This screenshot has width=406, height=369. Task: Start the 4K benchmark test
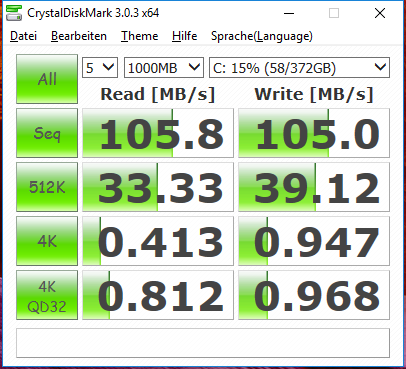pyautogui.click(x=47, y=241)
